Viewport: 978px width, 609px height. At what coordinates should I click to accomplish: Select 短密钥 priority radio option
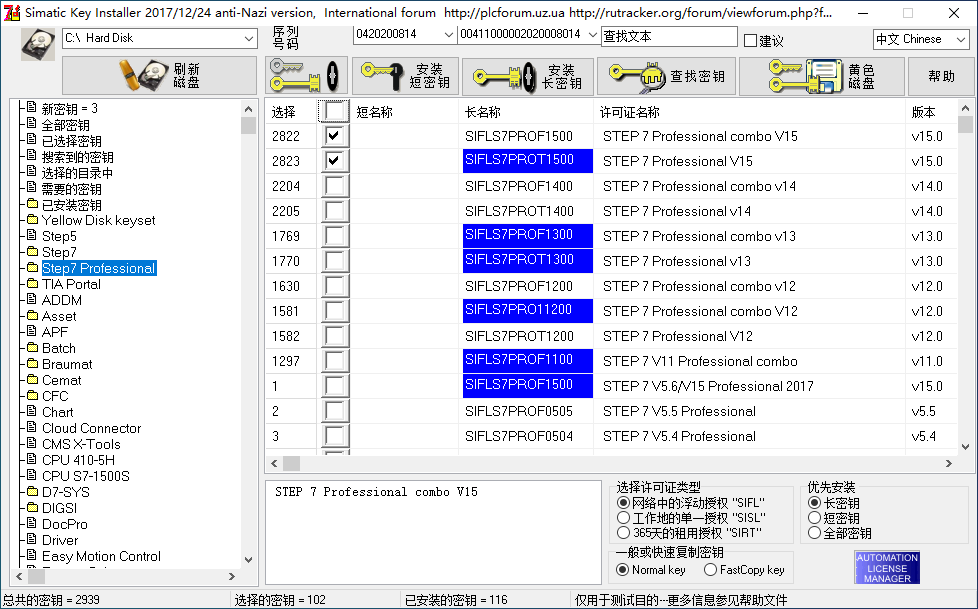(x=814, y=517)
